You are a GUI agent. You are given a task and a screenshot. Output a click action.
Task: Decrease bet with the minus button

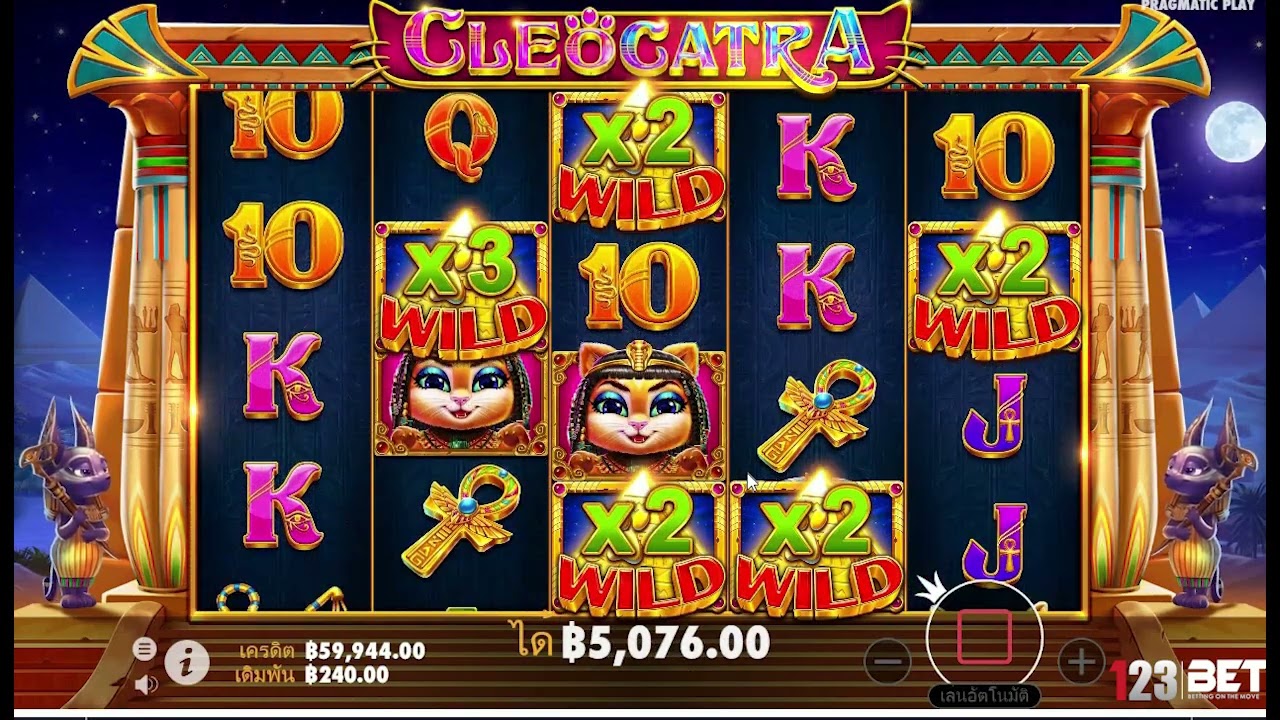click(888, 661)
